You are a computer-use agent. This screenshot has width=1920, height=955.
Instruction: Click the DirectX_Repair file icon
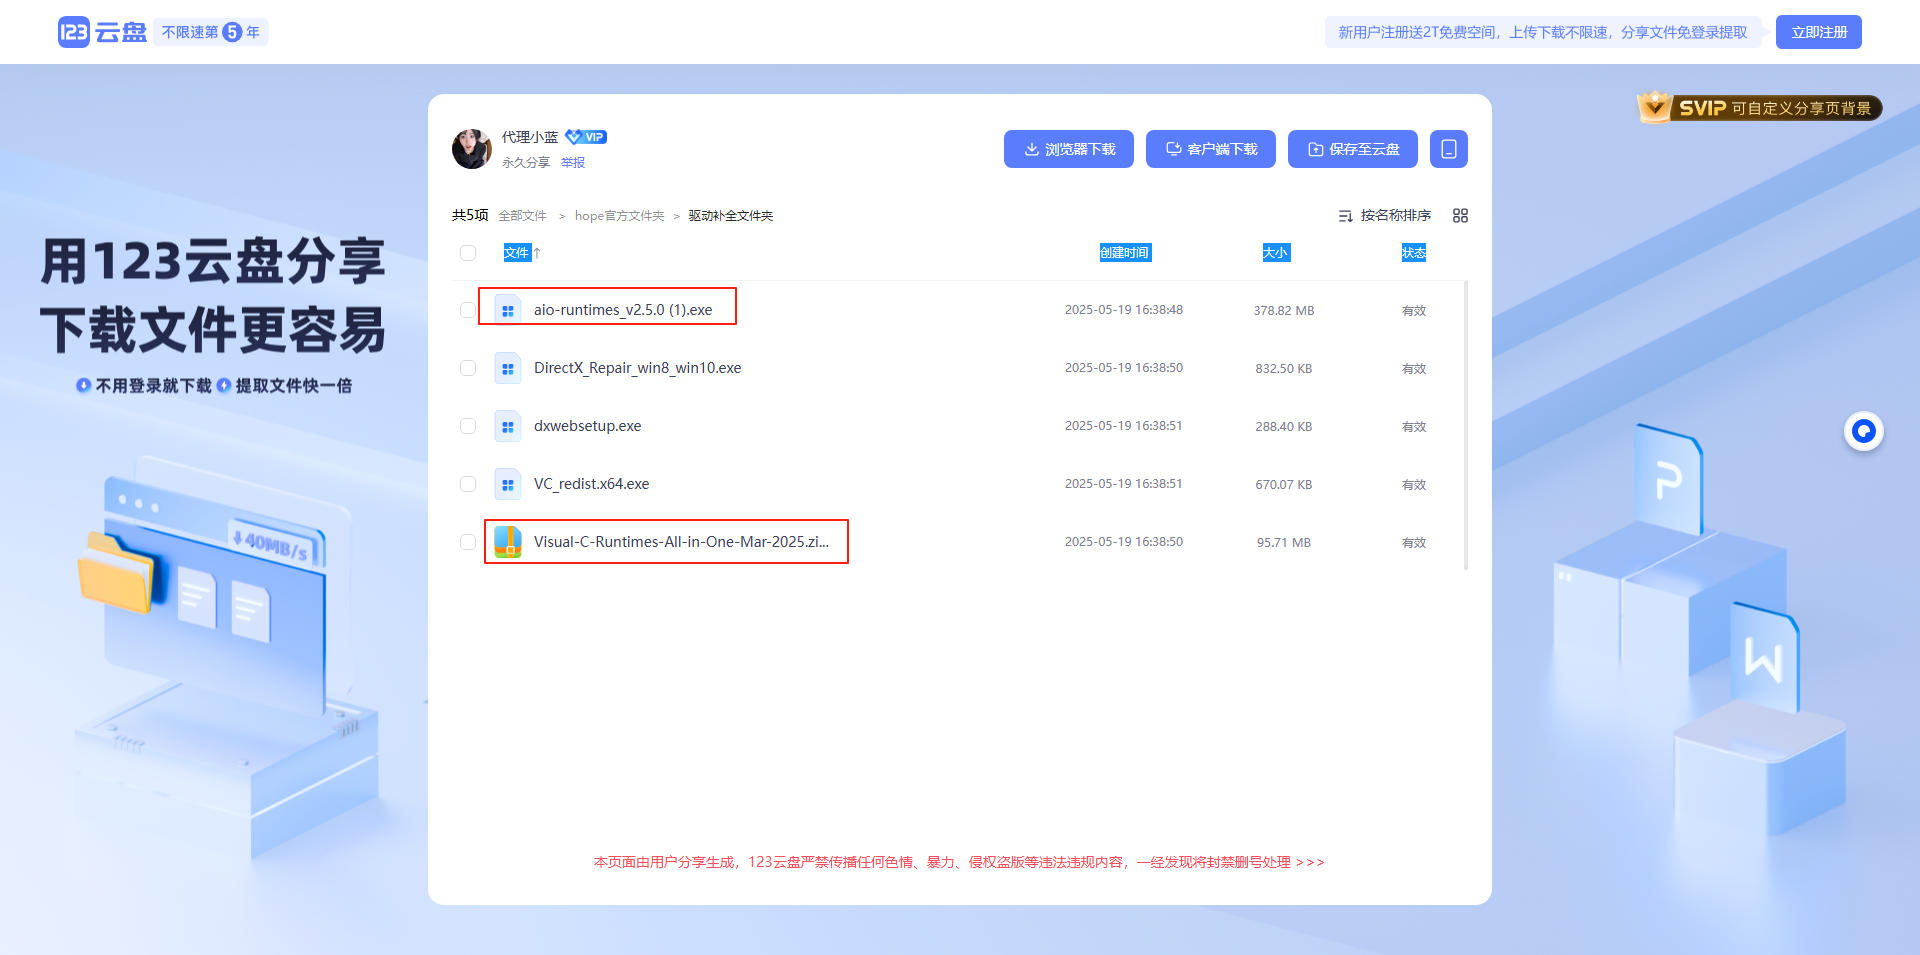click(508, 368)
